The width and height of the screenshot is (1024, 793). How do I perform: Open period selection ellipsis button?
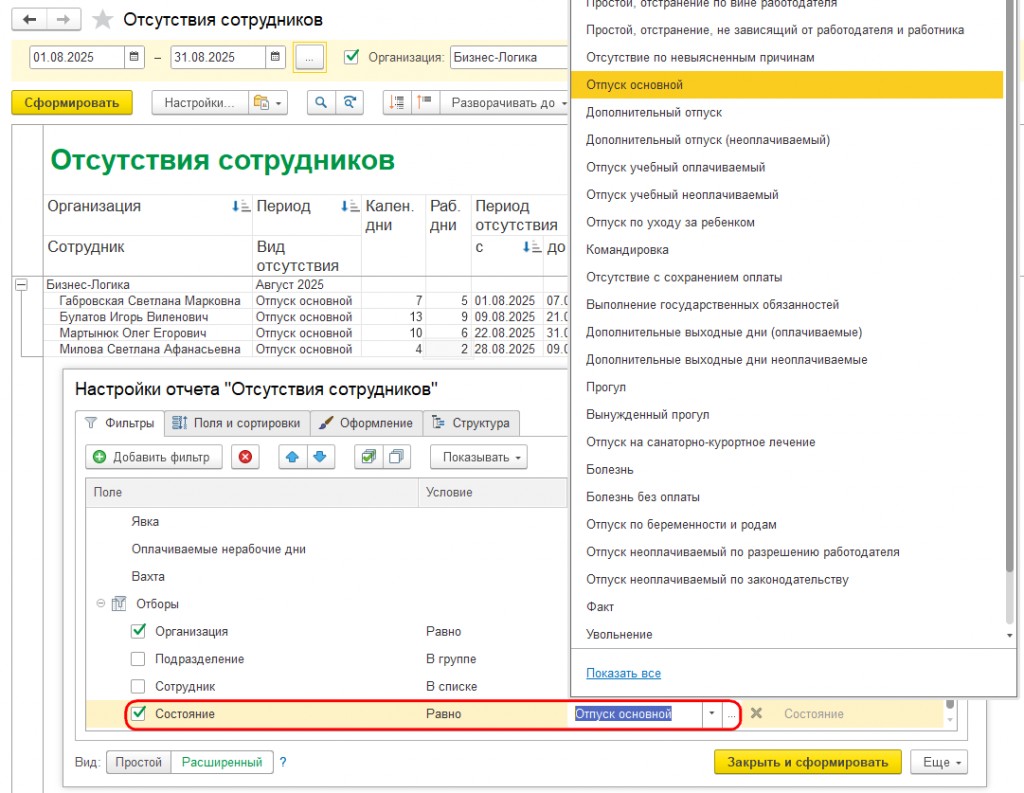click(x=310, y=57)
